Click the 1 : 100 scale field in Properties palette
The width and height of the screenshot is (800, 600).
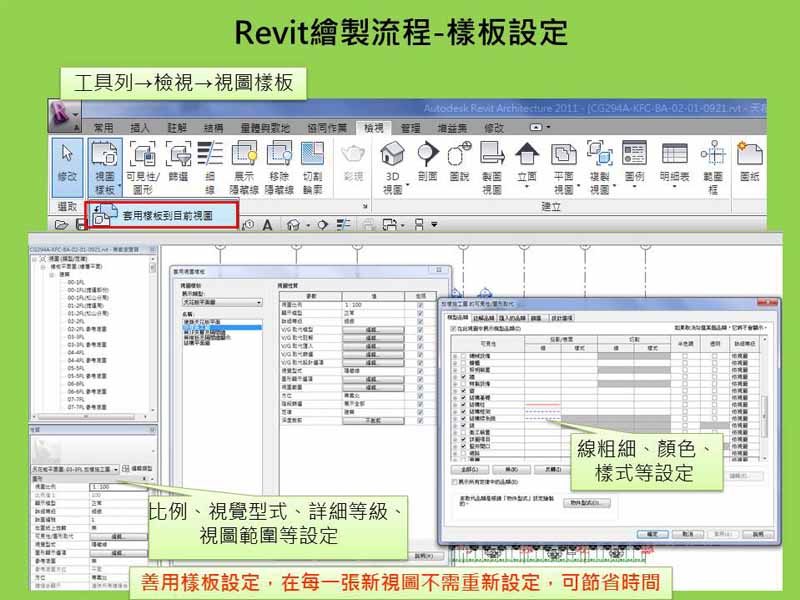(118, 487)
